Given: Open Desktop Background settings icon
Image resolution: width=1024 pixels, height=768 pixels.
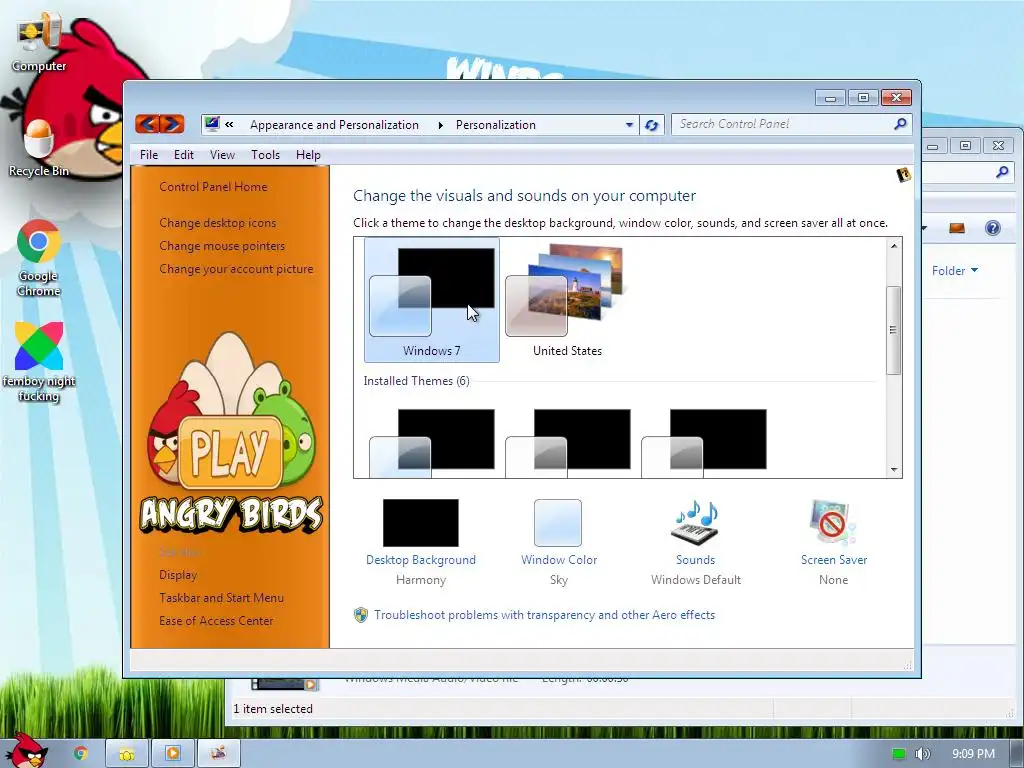Looking at the screenshot, I should 421,522.
